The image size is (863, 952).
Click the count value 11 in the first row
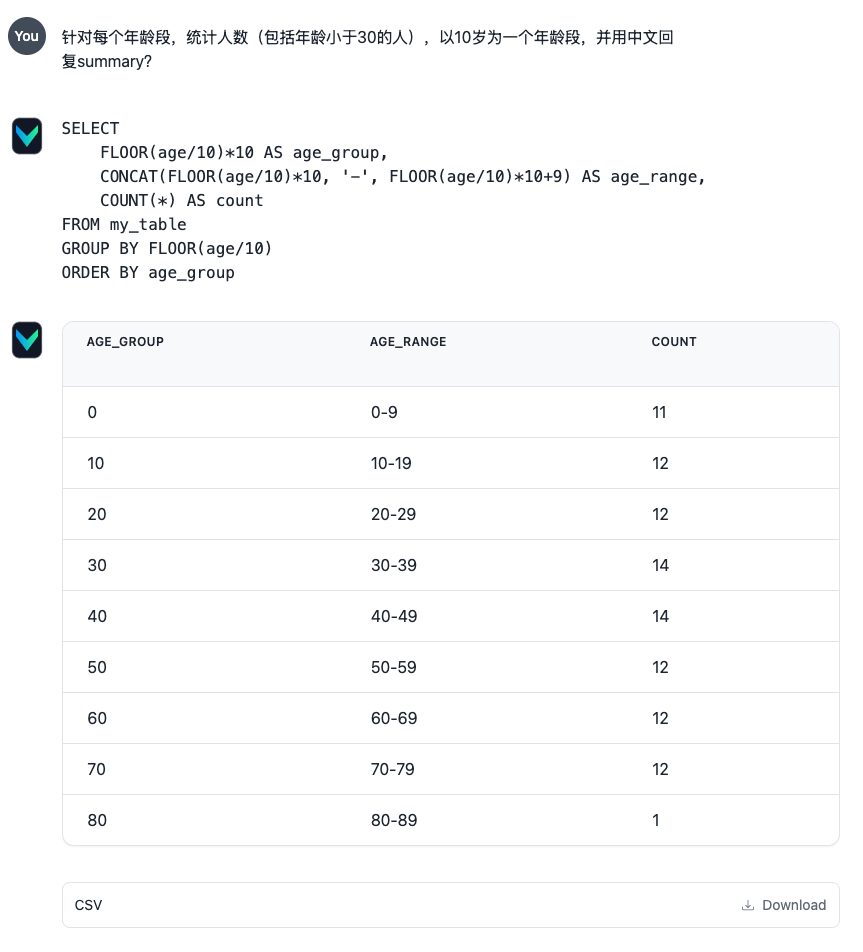click(660, 412)
